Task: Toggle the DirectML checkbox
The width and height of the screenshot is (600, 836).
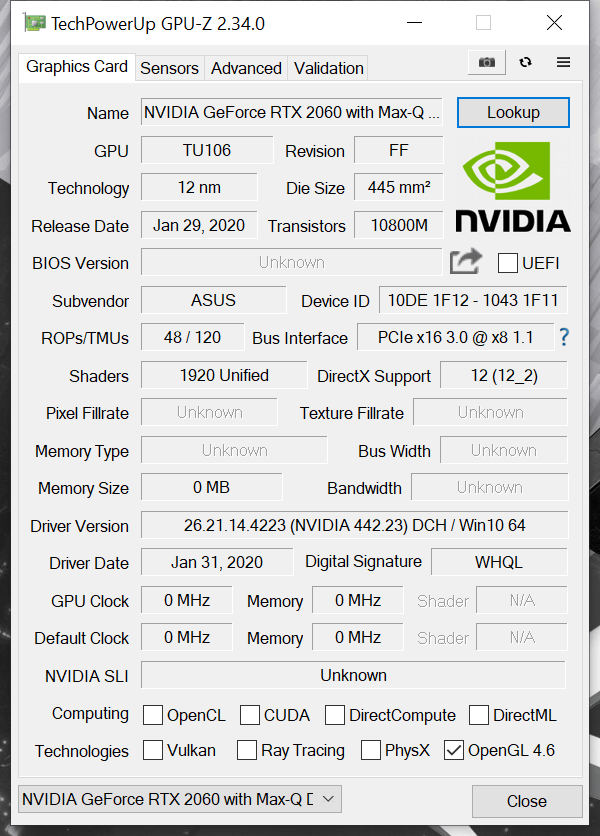Action: point(478,715)
